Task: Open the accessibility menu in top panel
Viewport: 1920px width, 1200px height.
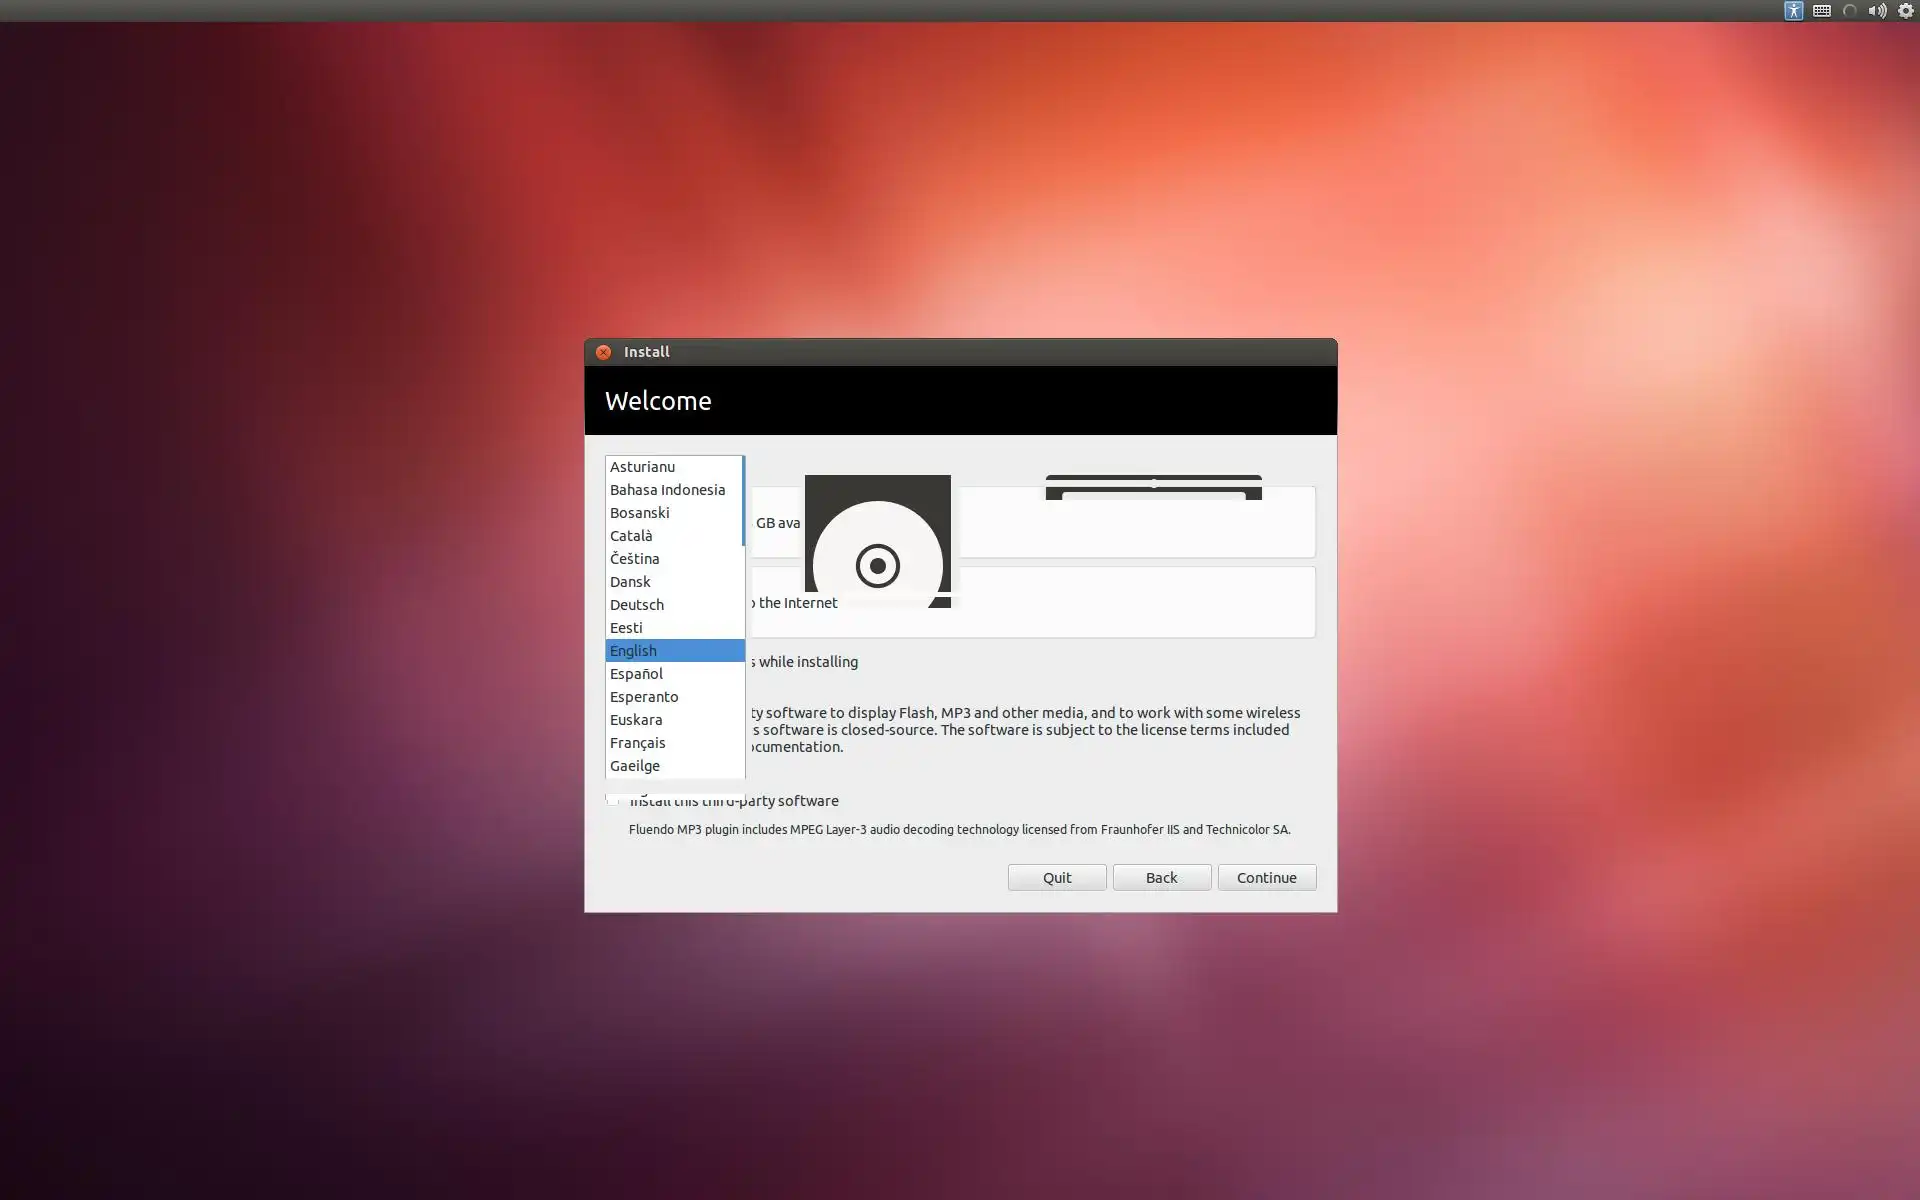Action: pyautogui.click(x=1793, y=11)
